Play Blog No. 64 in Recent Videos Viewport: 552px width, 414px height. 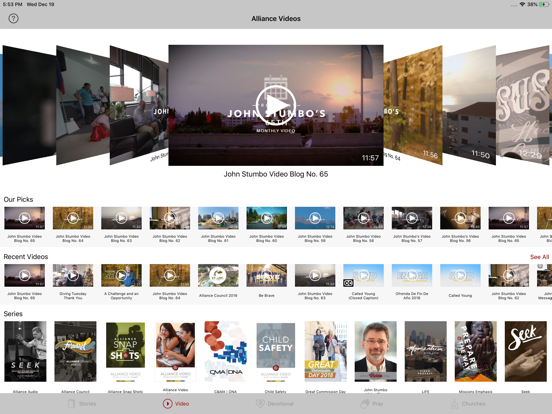170,275
